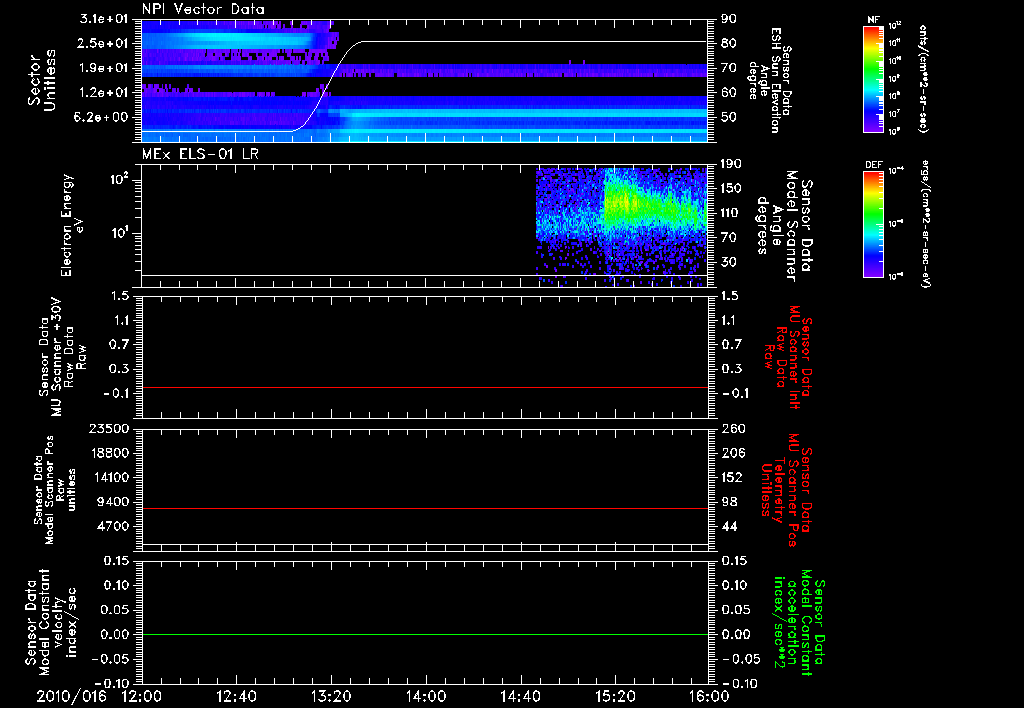Click the 'Electron Energy eV' axis title

72,225
